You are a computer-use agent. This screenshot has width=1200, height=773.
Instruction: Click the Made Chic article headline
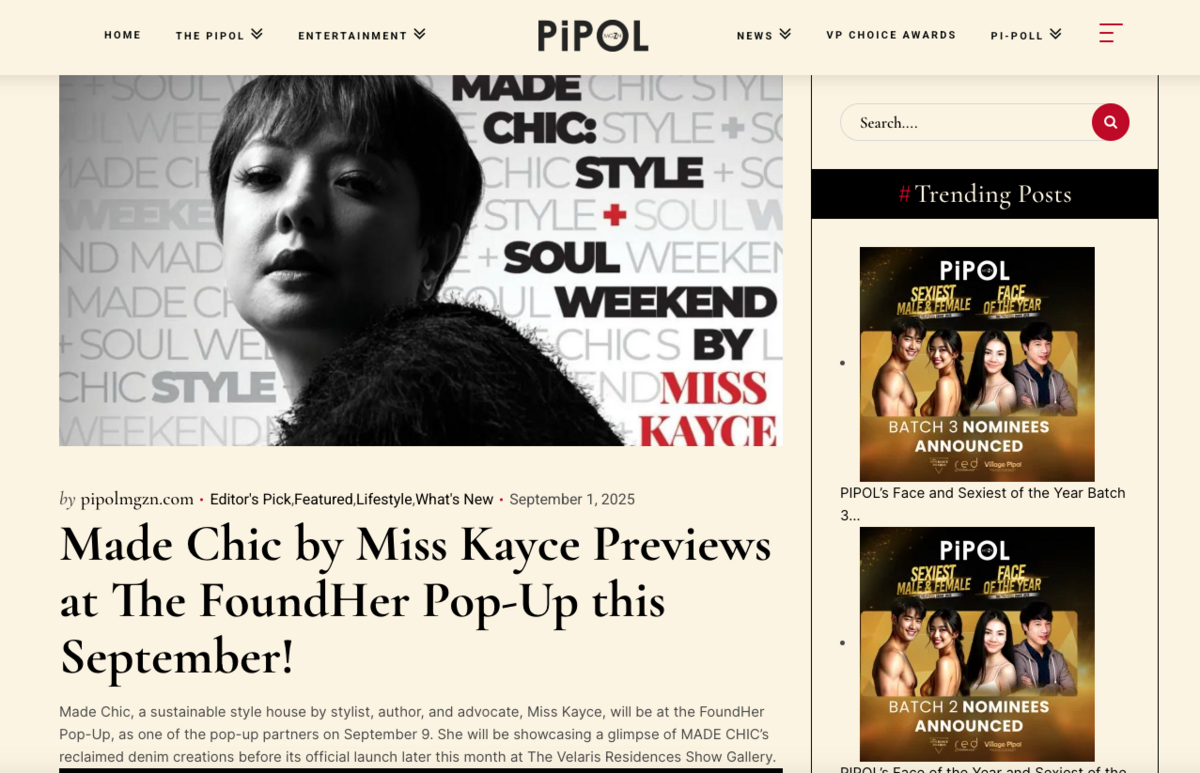(x=415, y=600)
